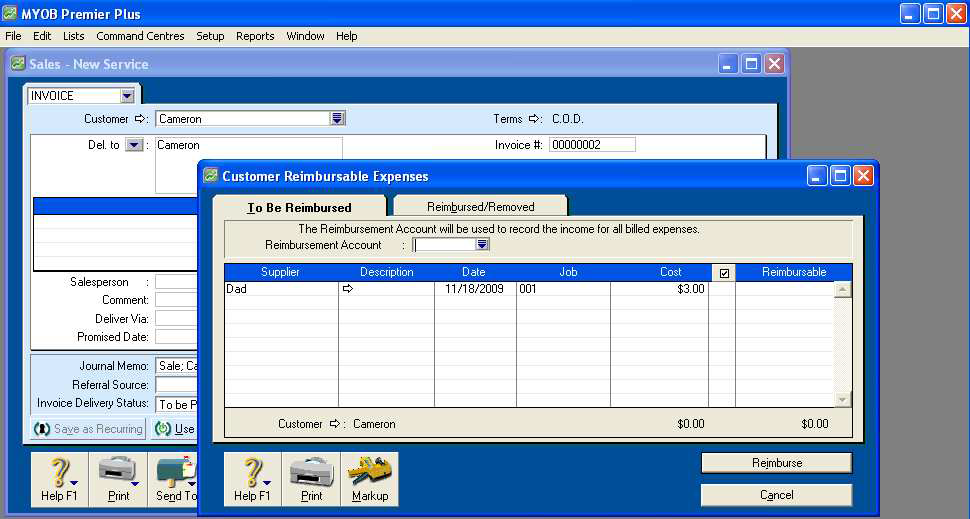Viewport: 970px width, 519px height.
Task: Click the Invoice Delivery Status field
Action: coord(176,404)
